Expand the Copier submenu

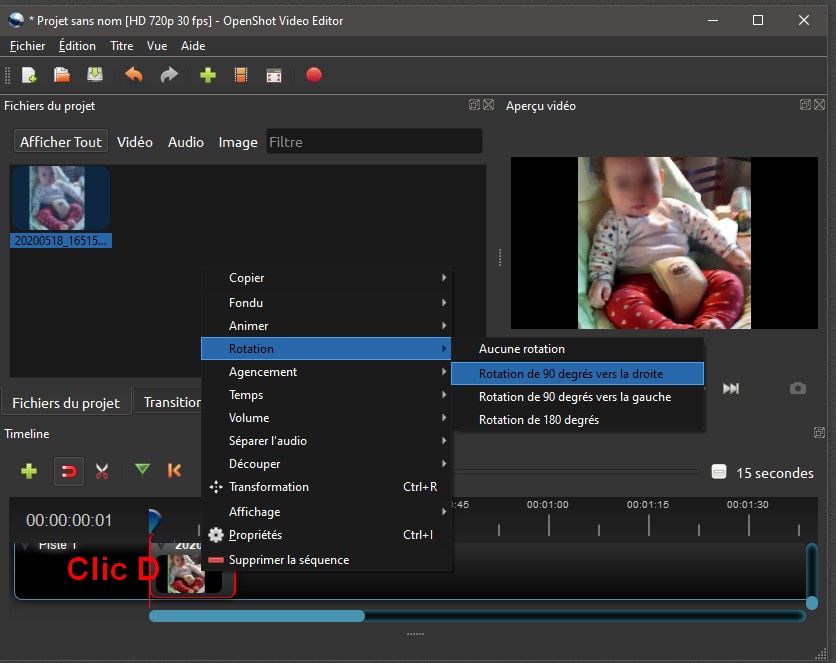[x=326, y=278]
